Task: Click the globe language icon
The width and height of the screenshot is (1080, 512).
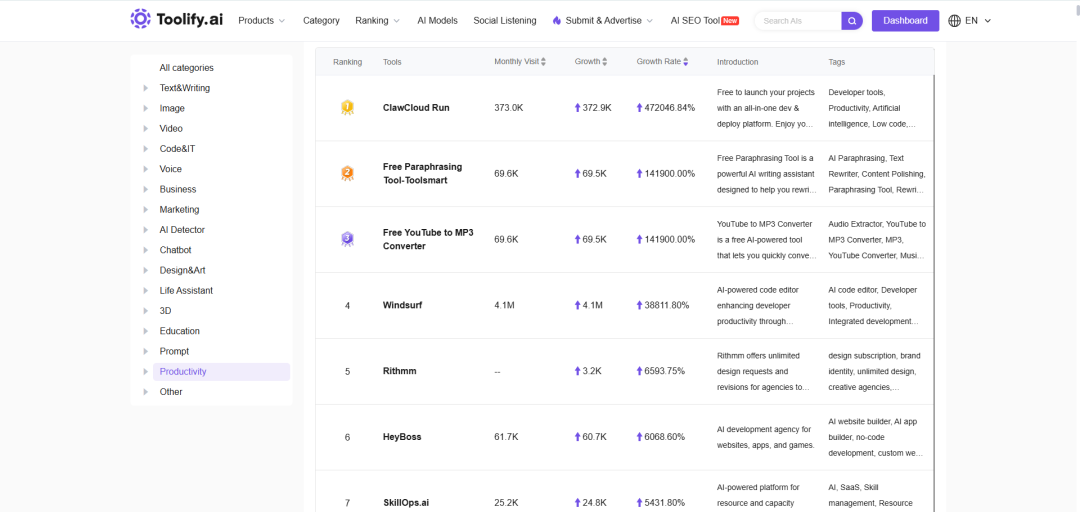Action: coord(955,21)
